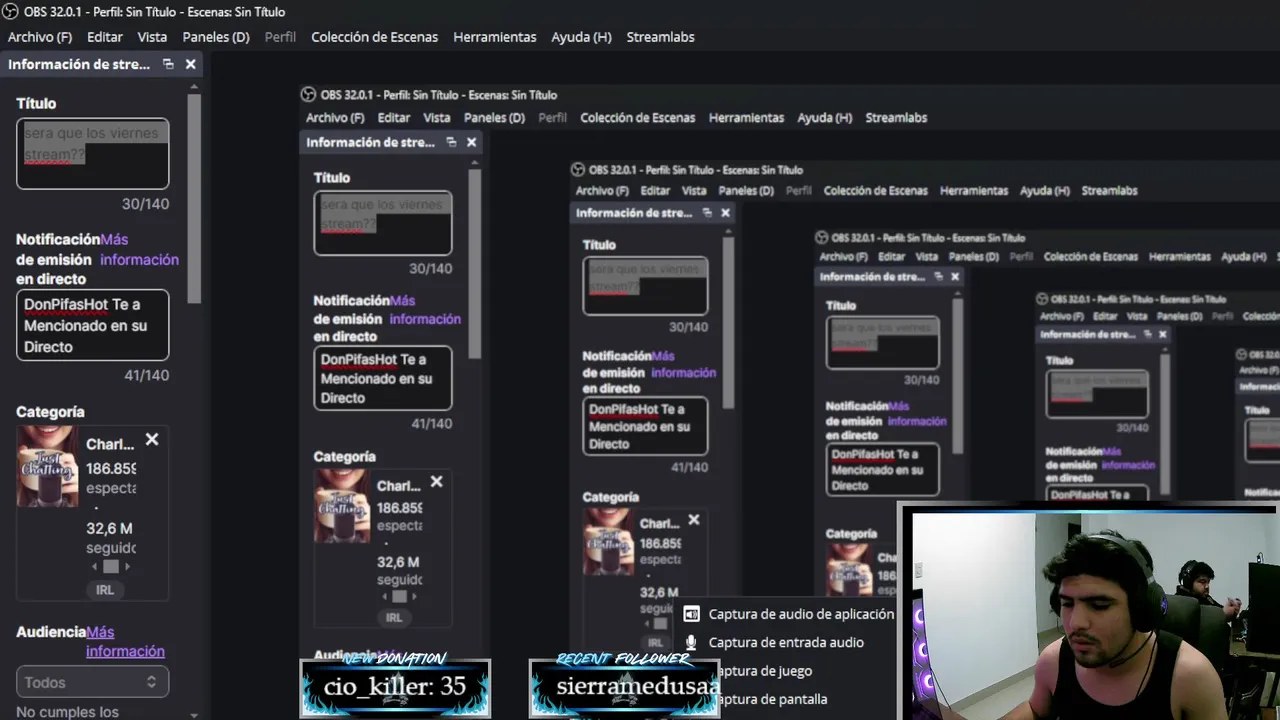
Task: Remove the Charl... category in main panel
Action: (152, 439)
